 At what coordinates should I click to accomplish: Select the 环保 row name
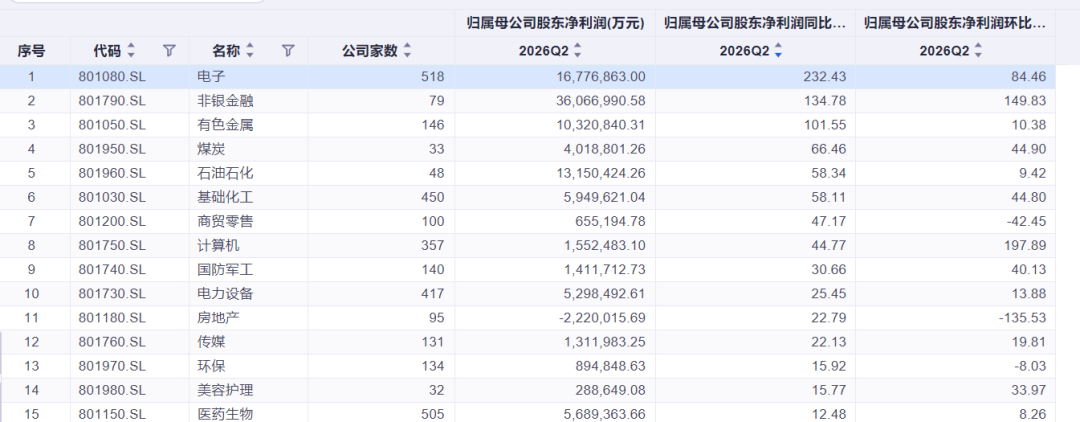point(211,366)
